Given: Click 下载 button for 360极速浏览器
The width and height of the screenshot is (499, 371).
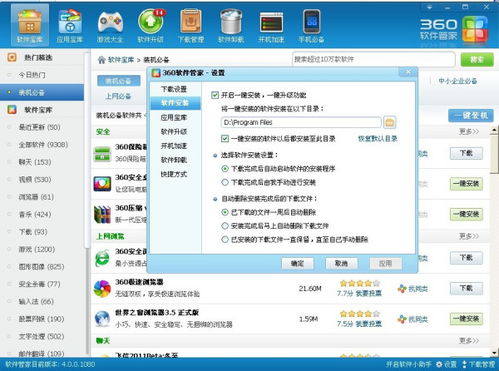Looking at the screenshot, I should click(466, 288).
